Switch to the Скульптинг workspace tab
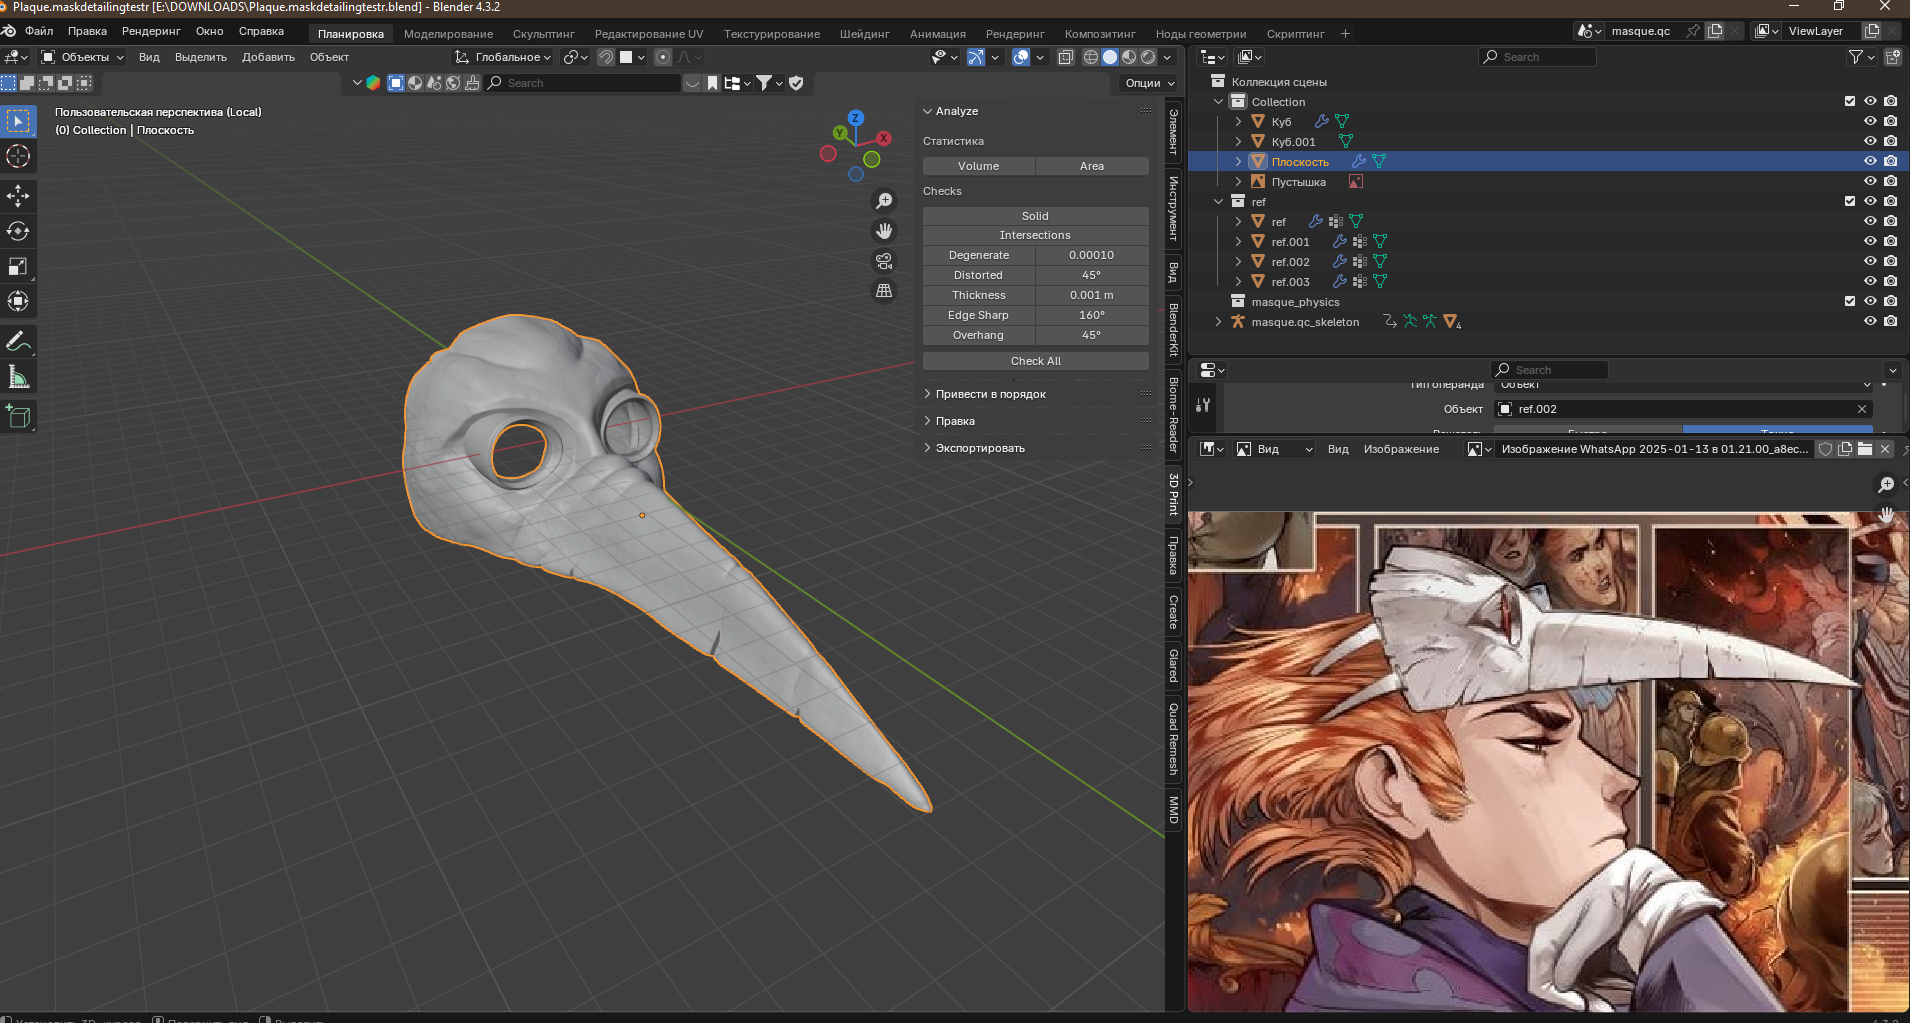 click(543, 34)
